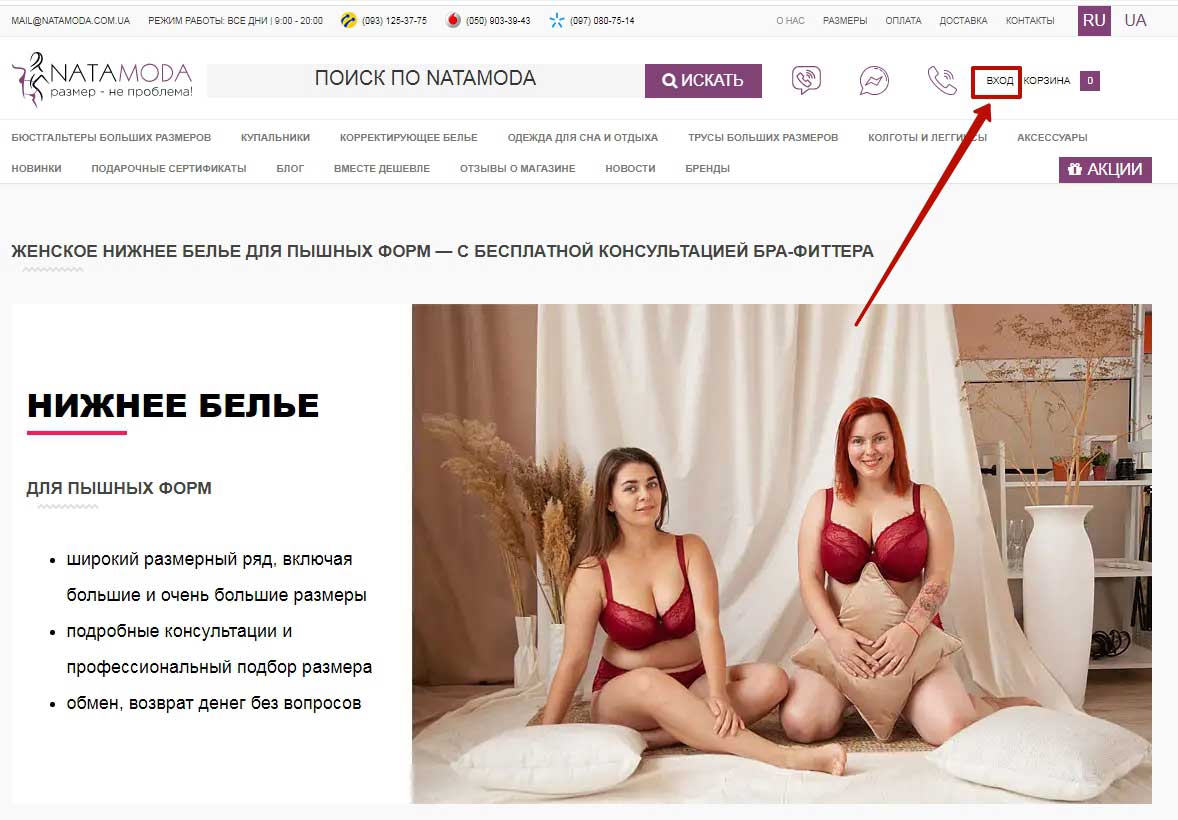Switch the site language to UA
This screenshot has width=1178, height=820.
pyautogui.click(x=1135, y=20)
